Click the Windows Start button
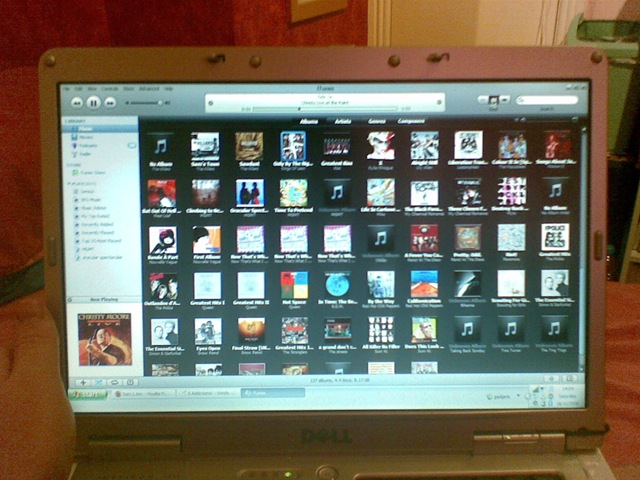The width and height of the screenshot is (640, 480). [89, 394]
